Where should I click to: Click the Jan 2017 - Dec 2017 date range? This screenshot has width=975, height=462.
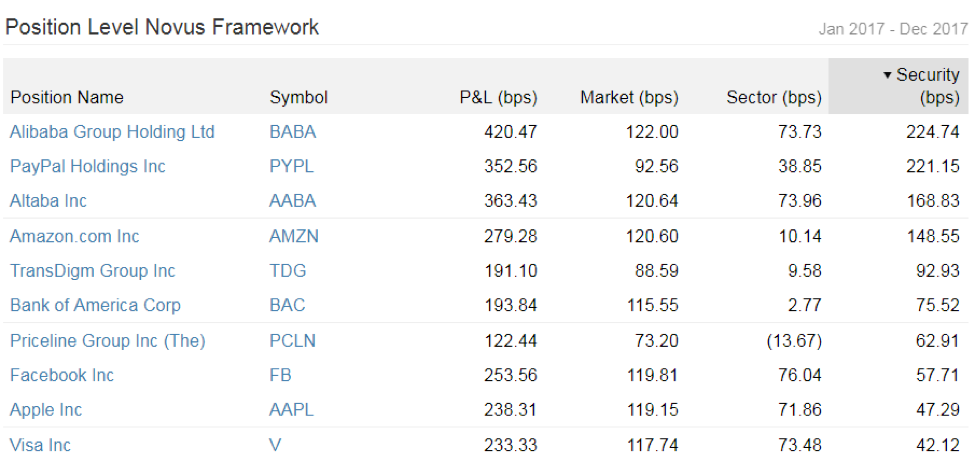coord(893,29)
